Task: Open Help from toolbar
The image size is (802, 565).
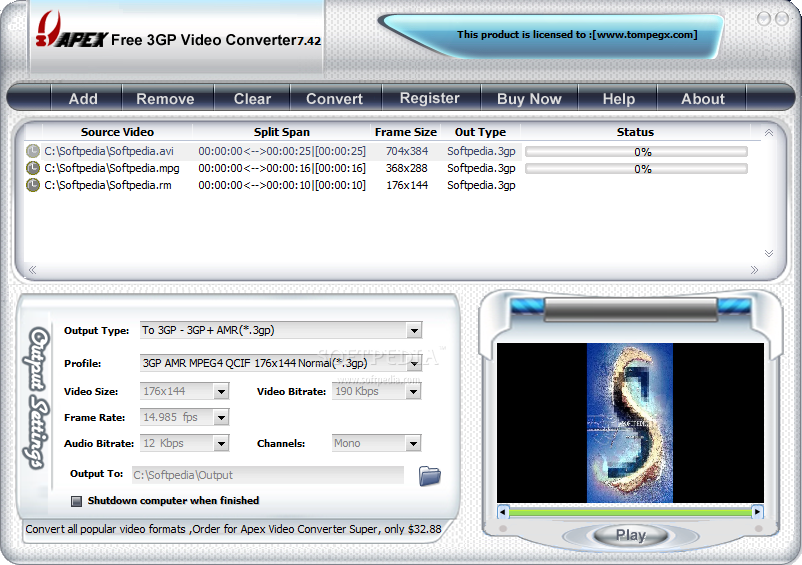Action: point(618,98)
